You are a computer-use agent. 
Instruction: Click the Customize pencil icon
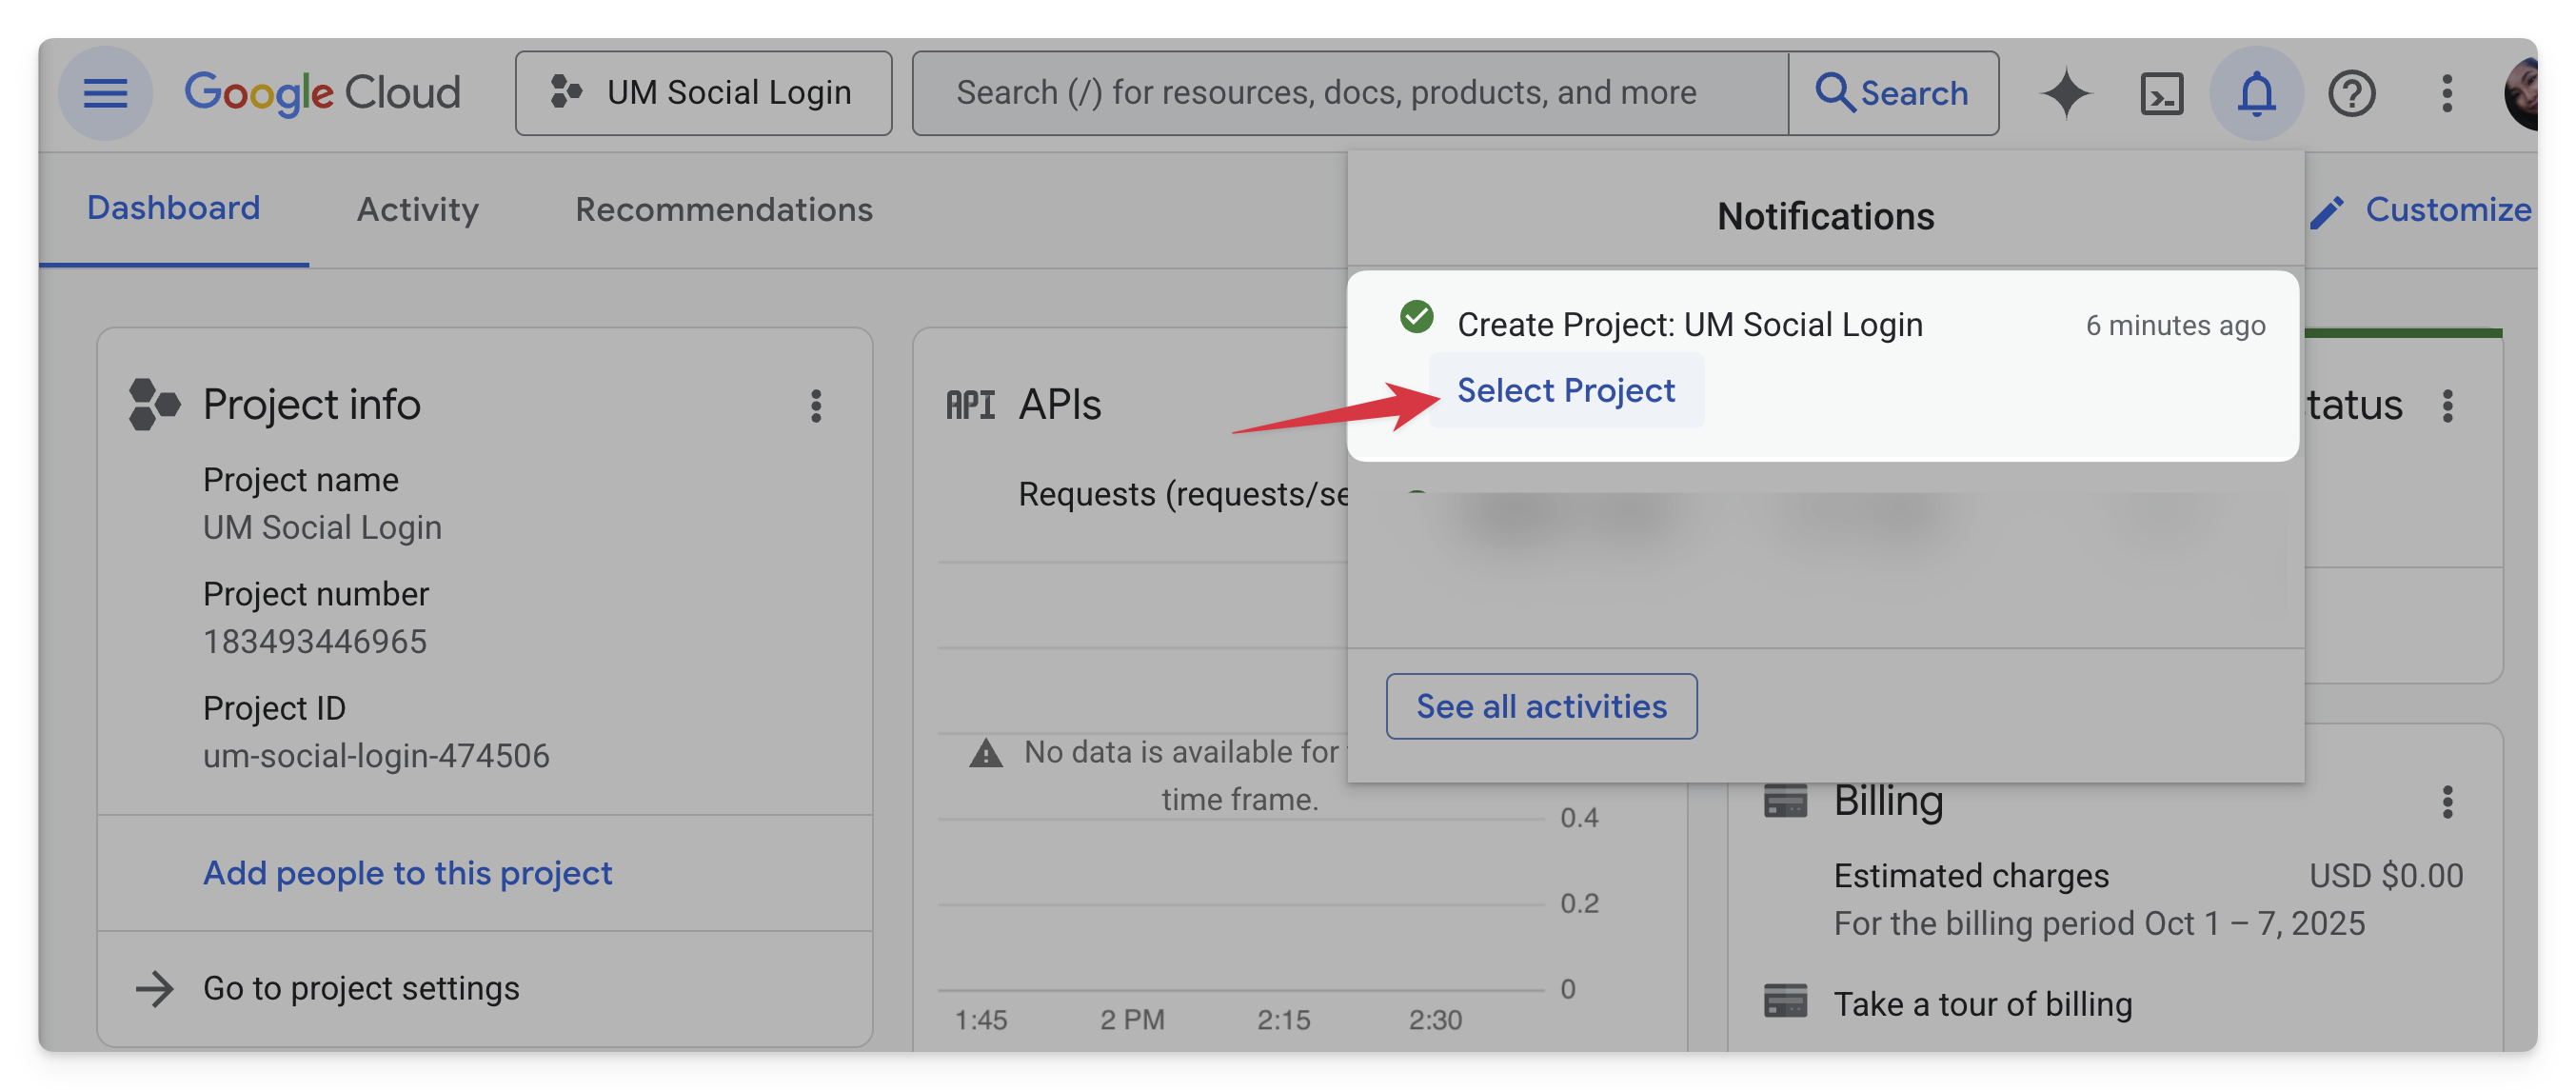[x=2327, y=211]
